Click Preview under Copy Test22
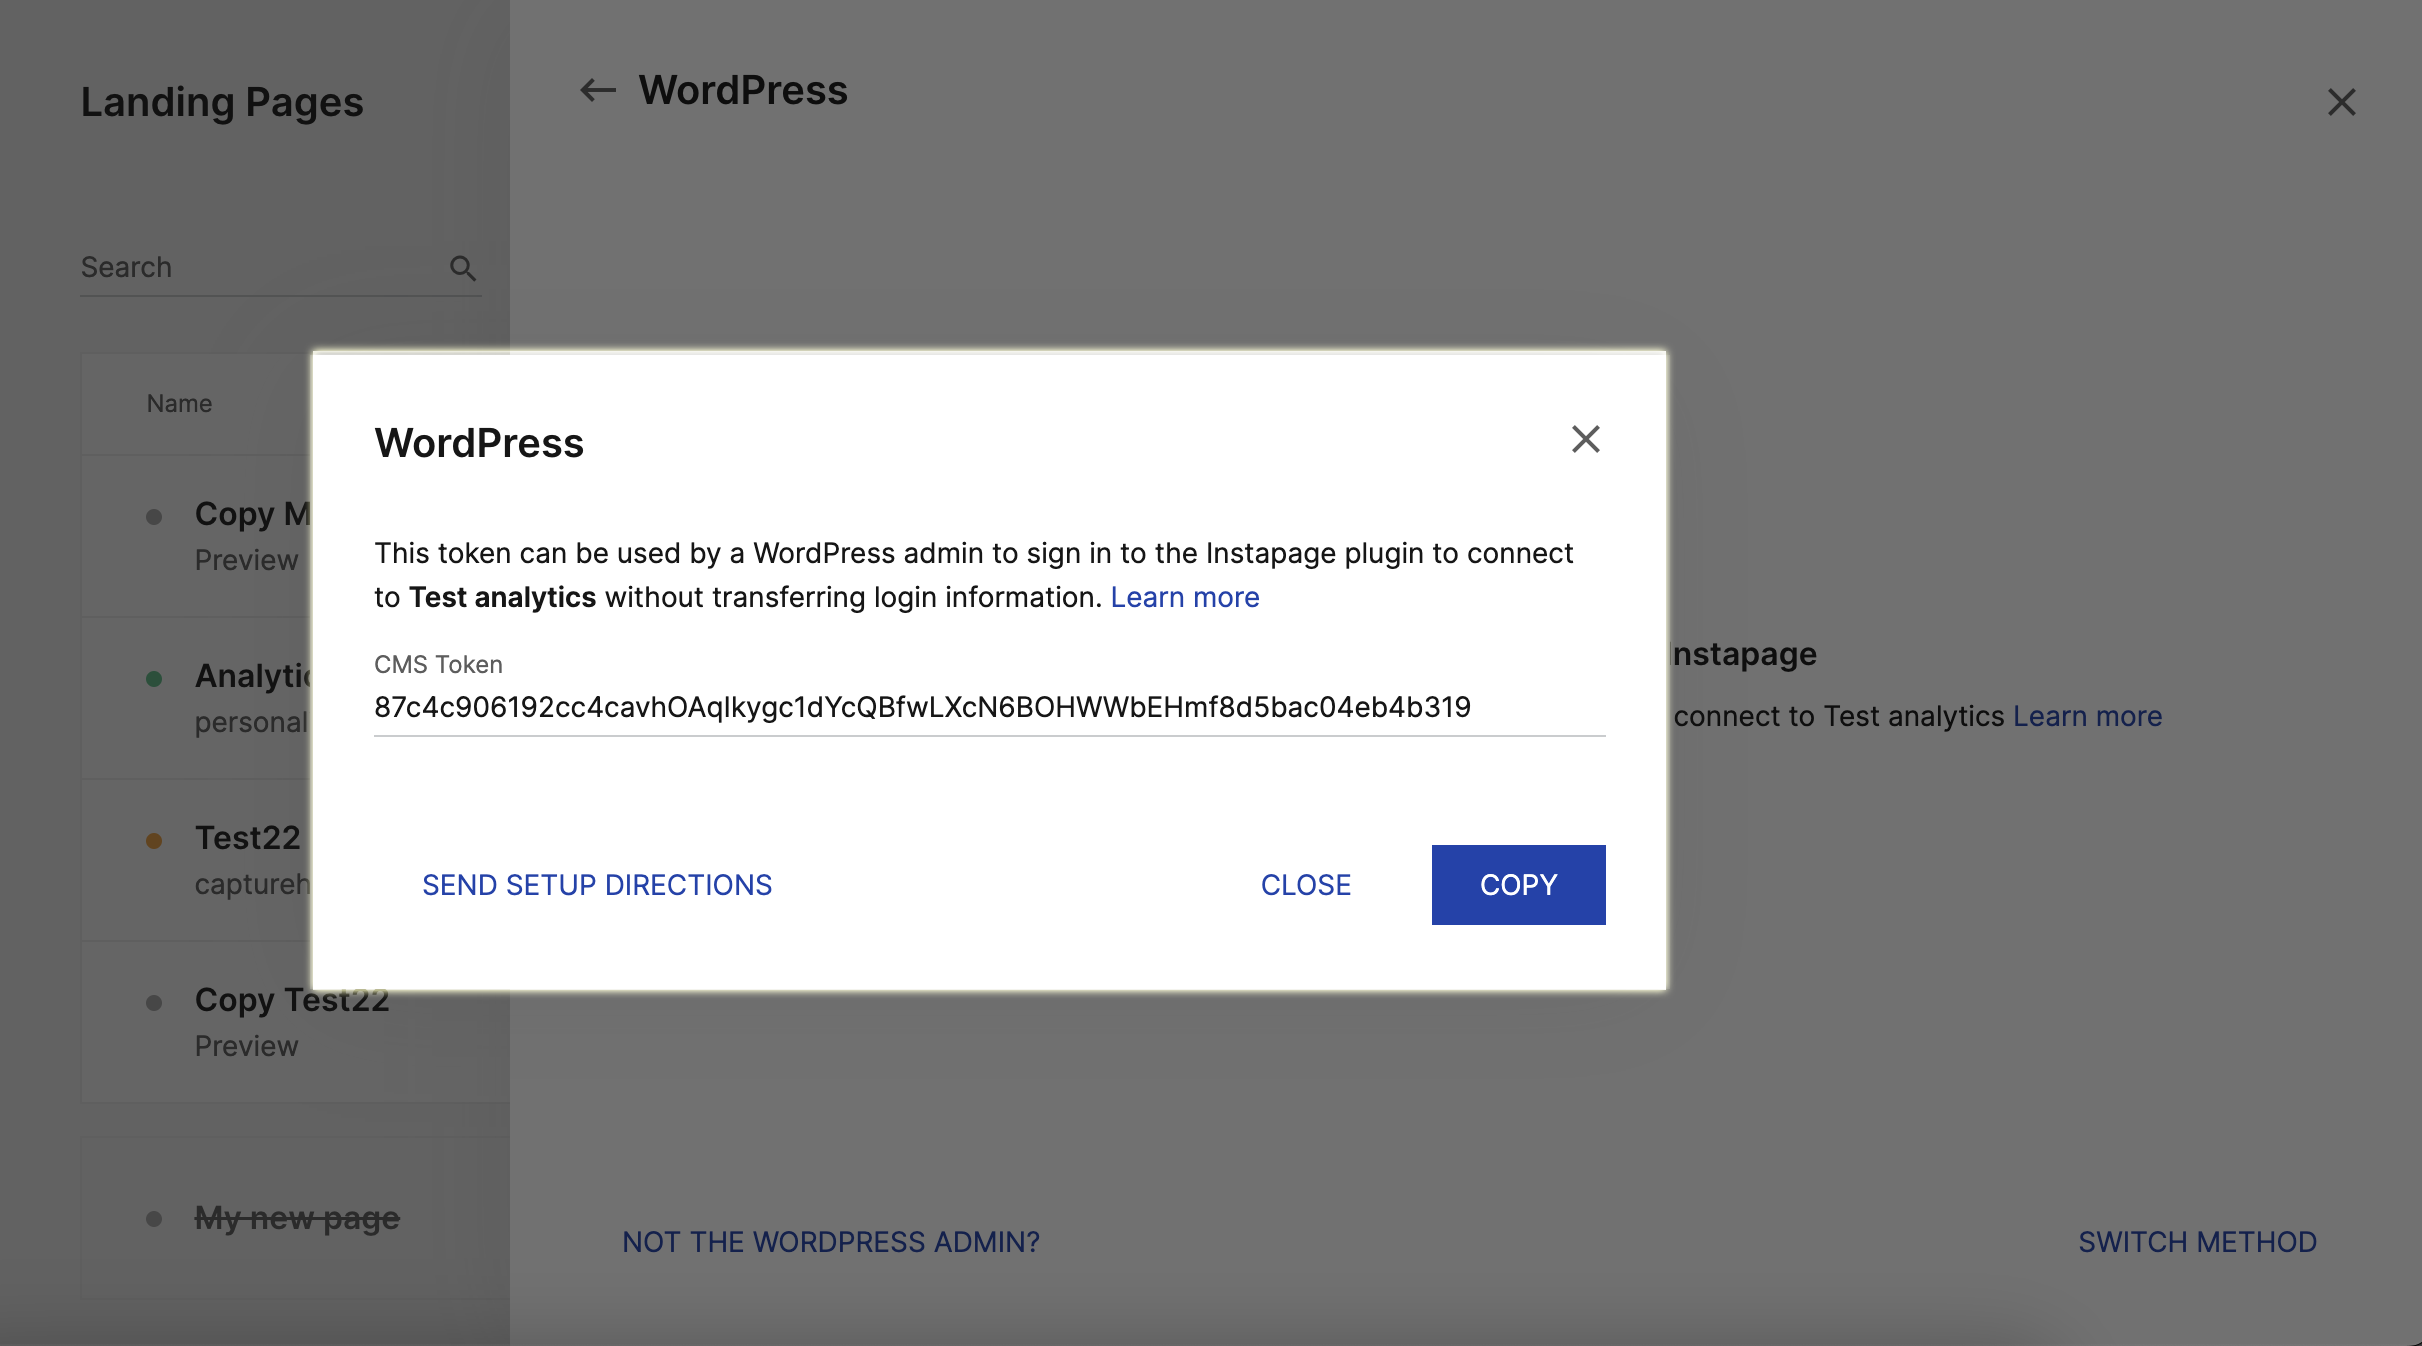This screenshot has width=2422, height=1346. (246, 1046)
